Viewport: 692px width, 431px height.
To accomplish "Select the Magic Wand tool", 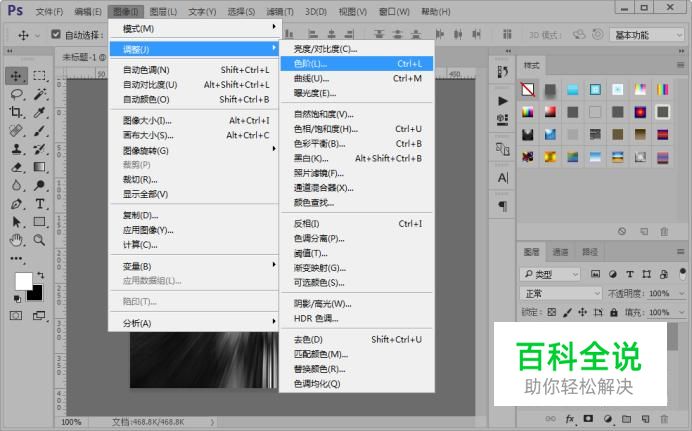I will click(x=40, y=94).
